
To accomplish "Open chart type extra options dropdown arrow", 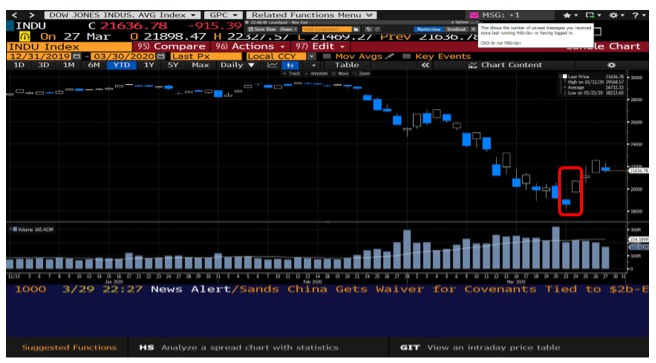I will point(314,65).
